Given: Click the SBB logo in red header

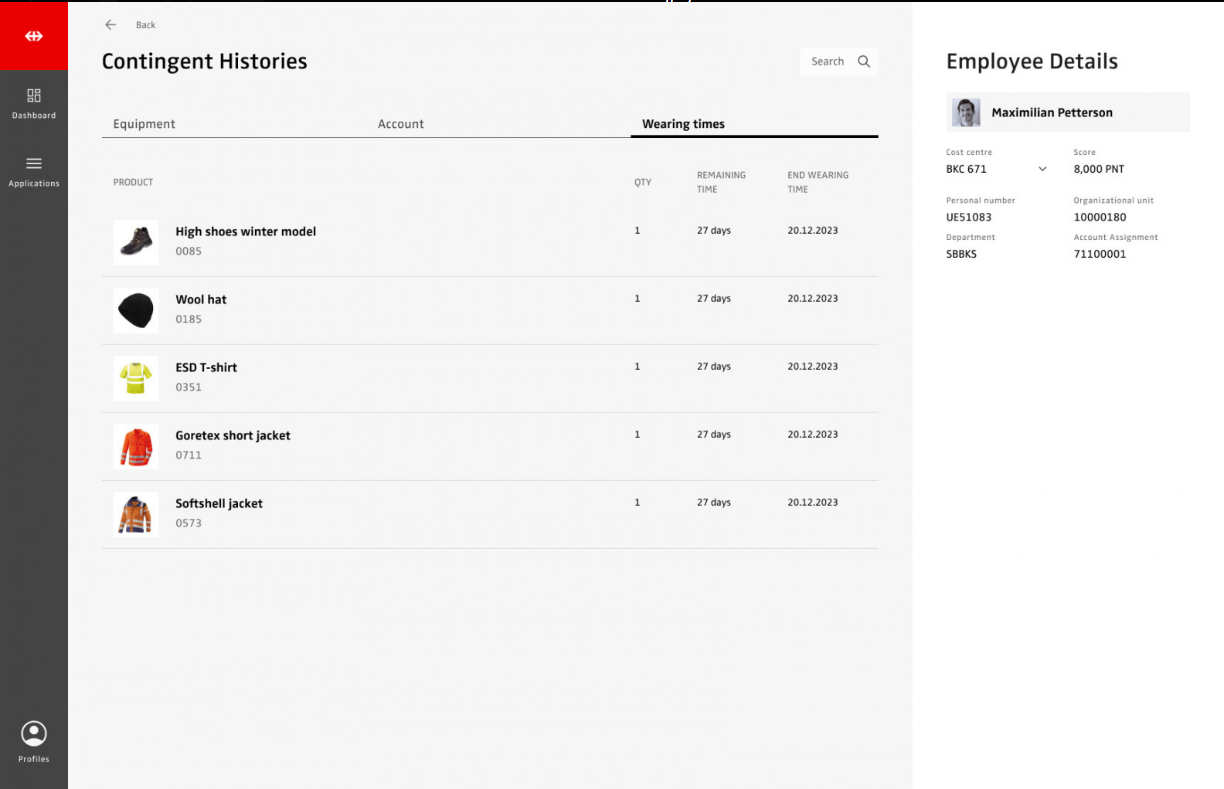Looking at the screenshot, I should click(34, 36).
